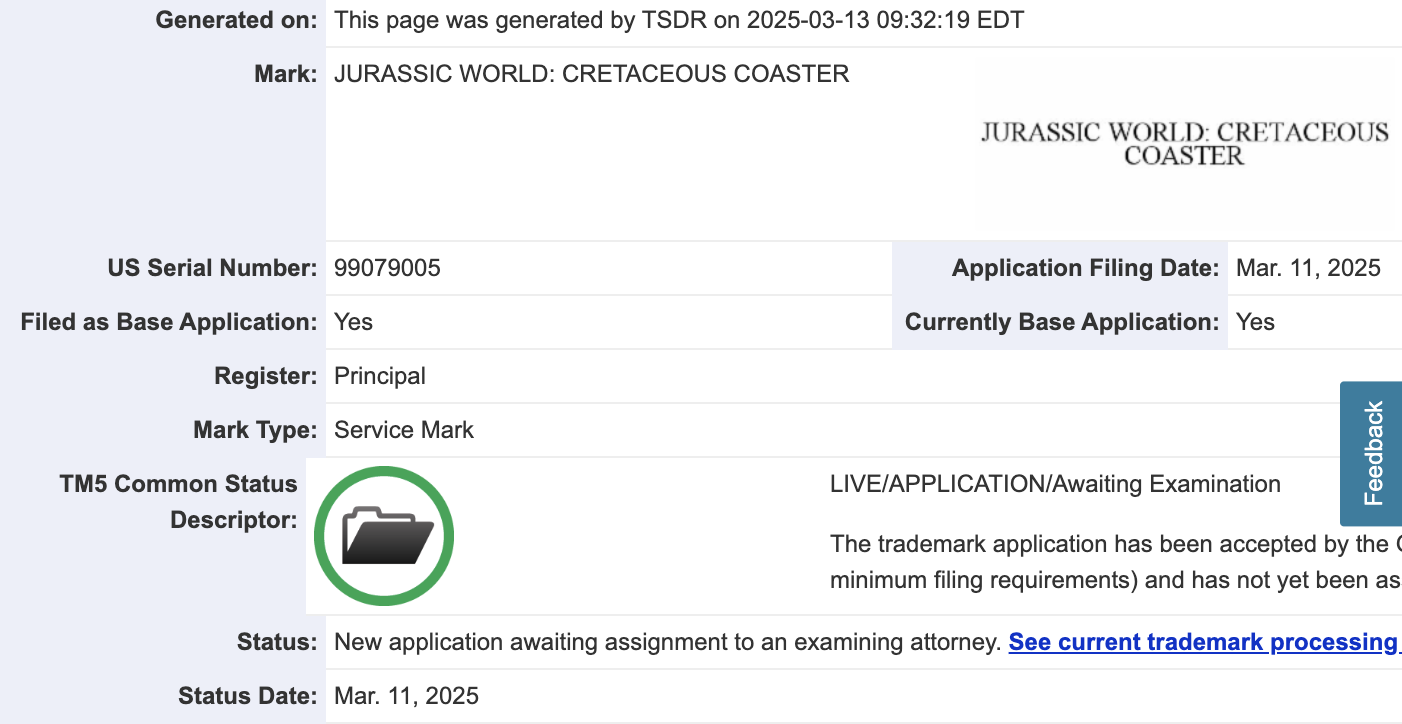The width and height of the screenshot is (1402, 724).
Task: Click the Mark Type value "Service Mark"
Action: point(404,430)
